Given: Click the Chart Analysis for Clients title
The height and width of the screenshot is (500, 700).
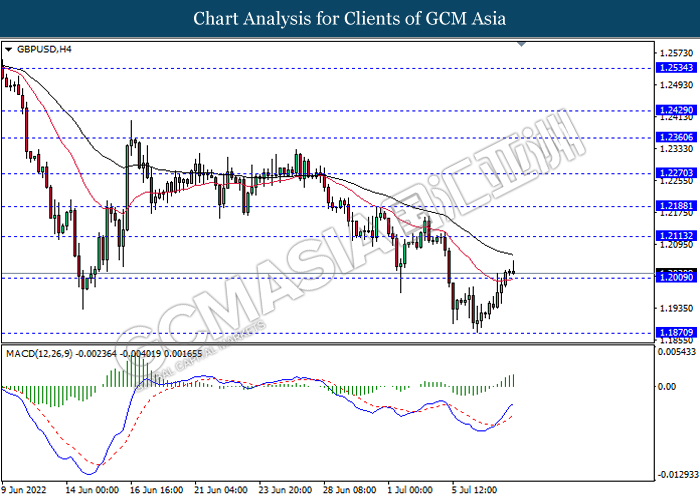Looking at the screenshot, I should click(350, 19).
